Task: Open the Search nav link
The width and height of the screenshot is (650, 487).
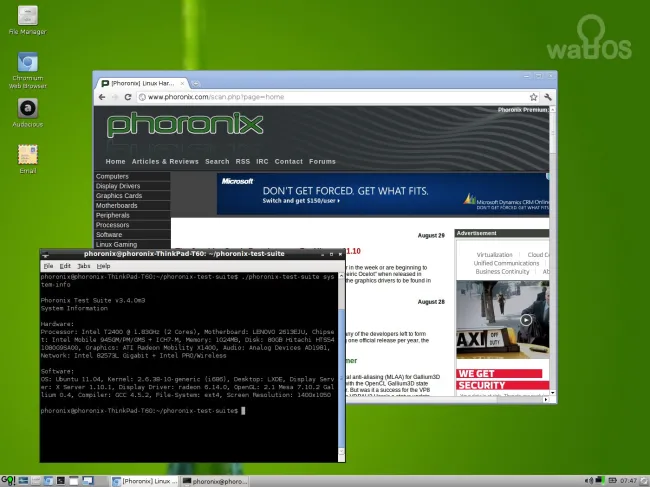Action: (217, 162)
